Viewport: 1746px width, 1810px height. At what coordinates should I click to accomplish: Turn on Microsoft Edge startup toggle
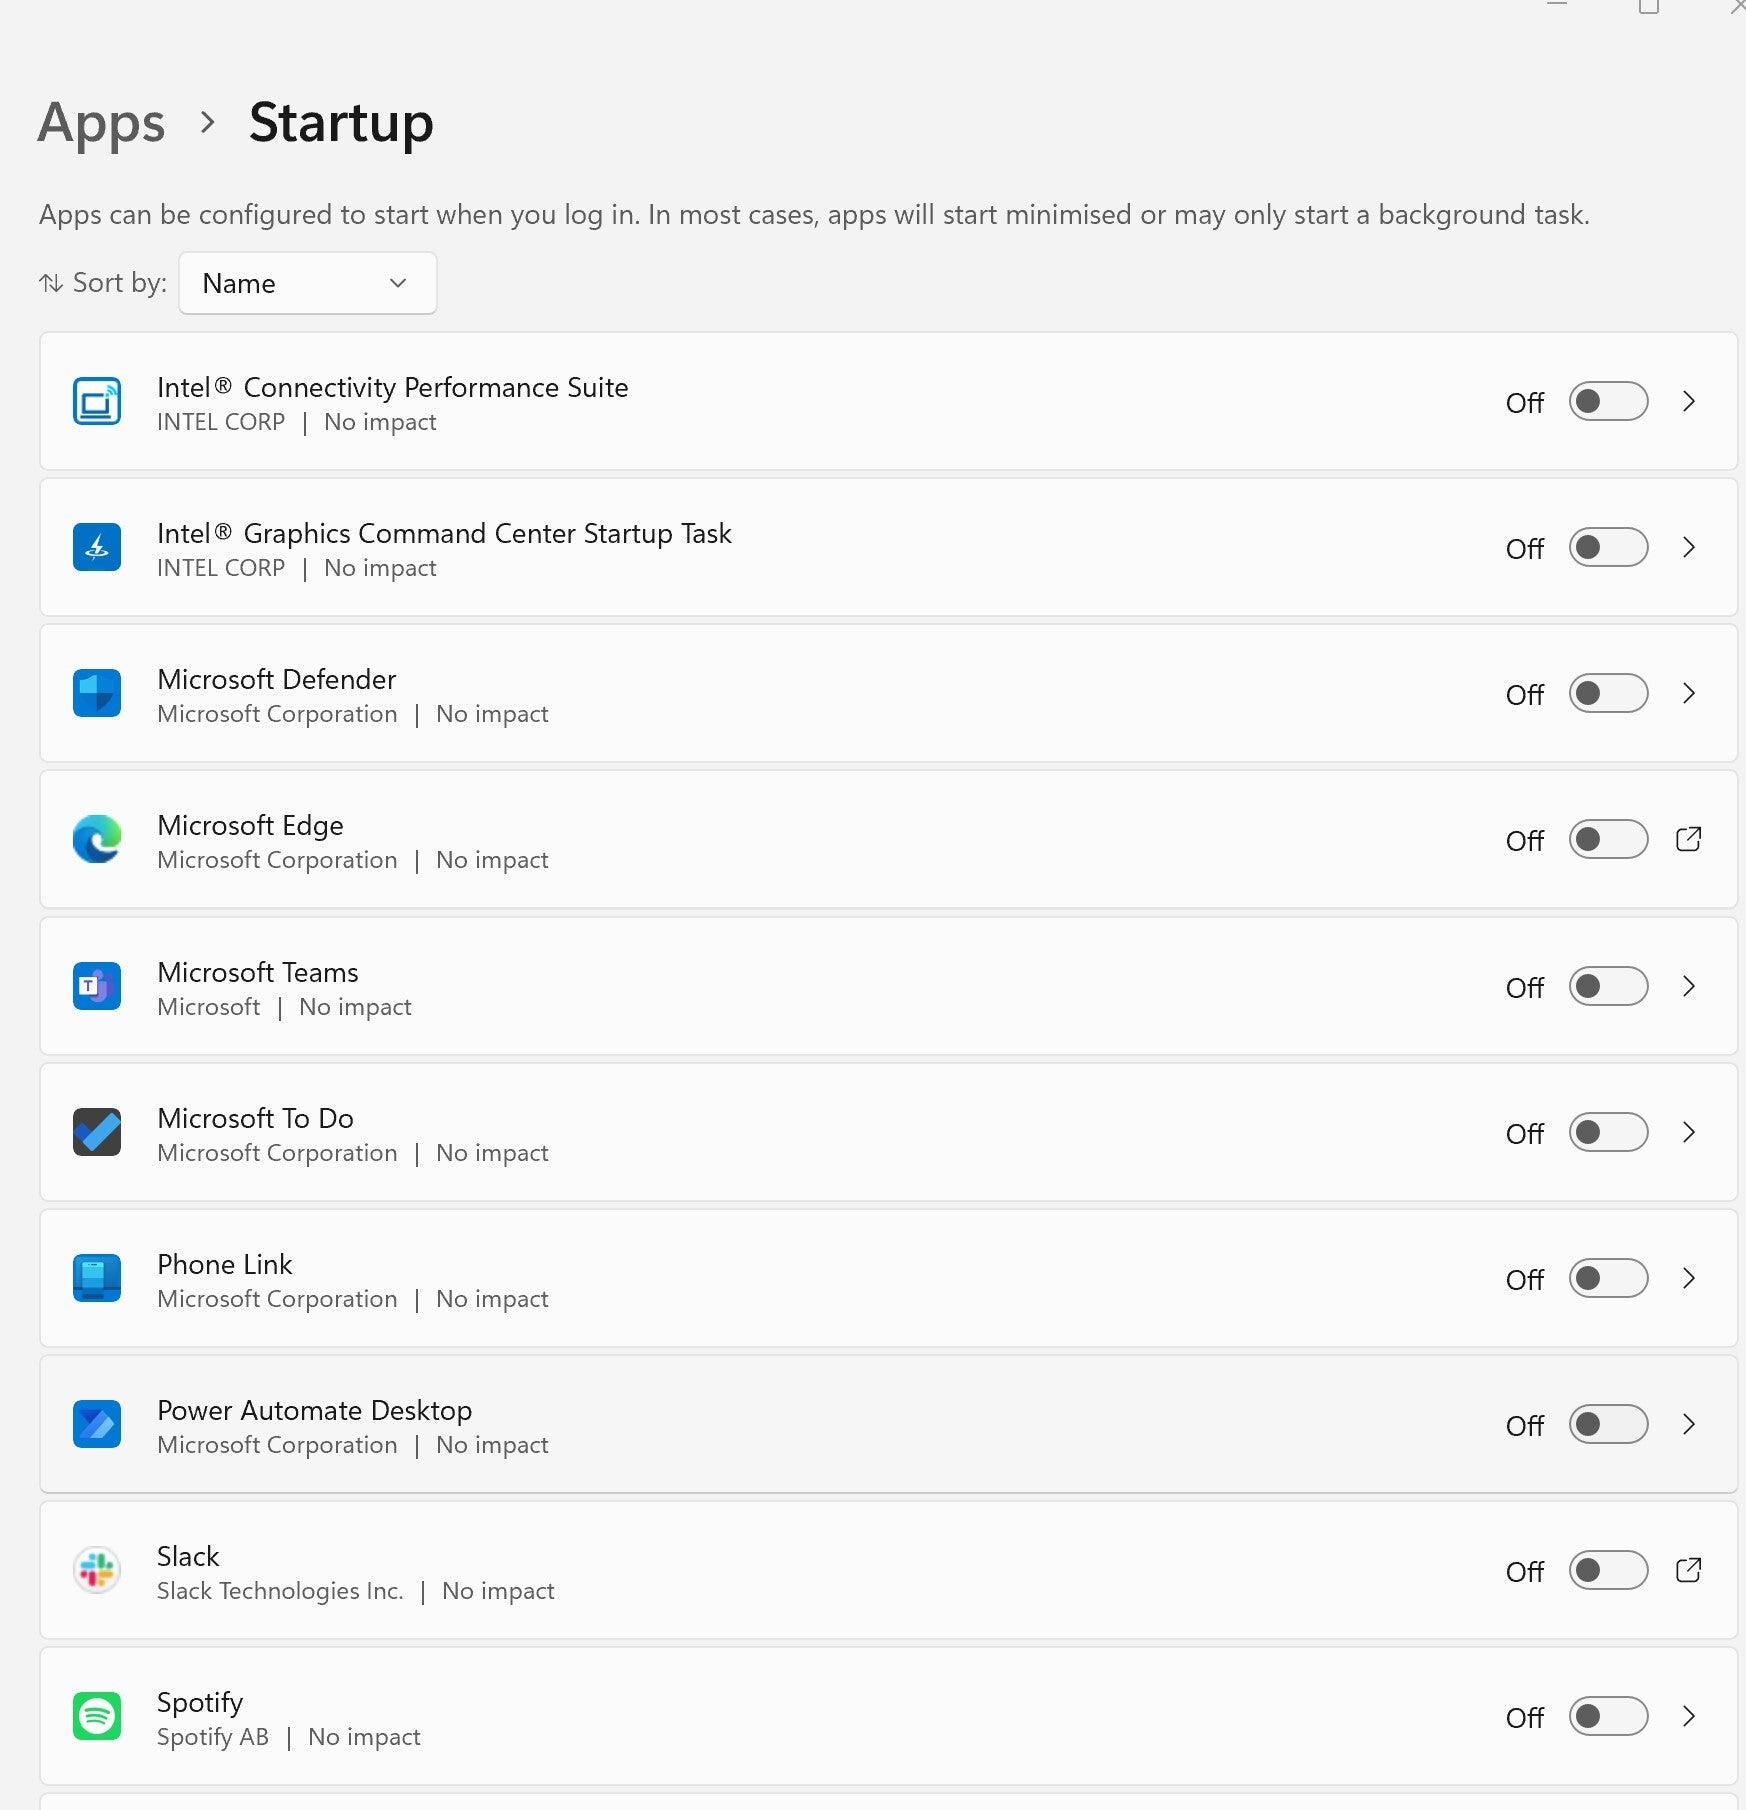point(1608,839)
